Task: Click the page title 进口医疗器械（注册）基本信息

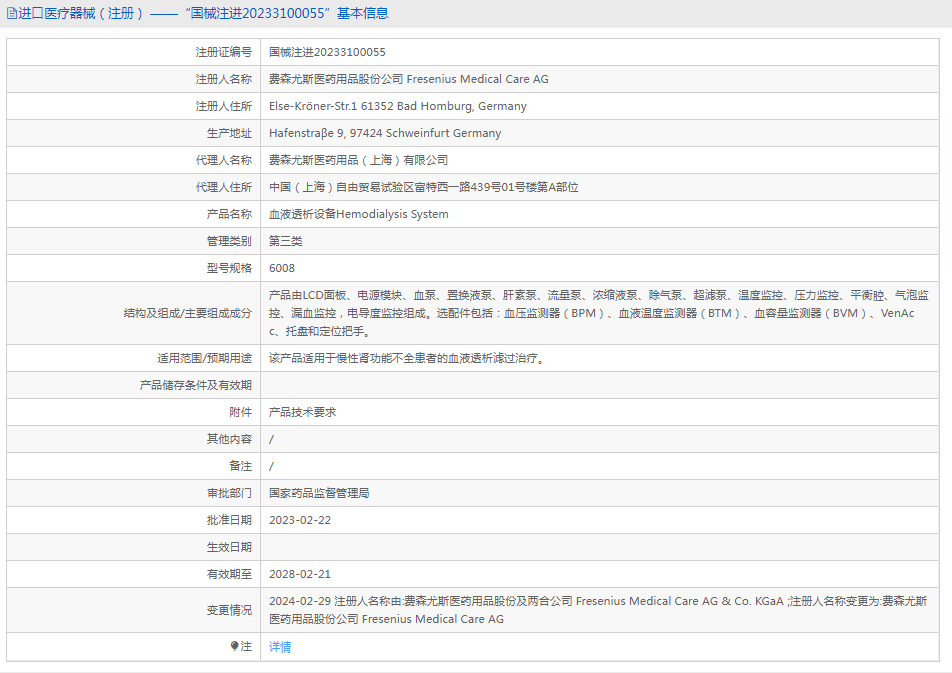Action: point(203,13)
